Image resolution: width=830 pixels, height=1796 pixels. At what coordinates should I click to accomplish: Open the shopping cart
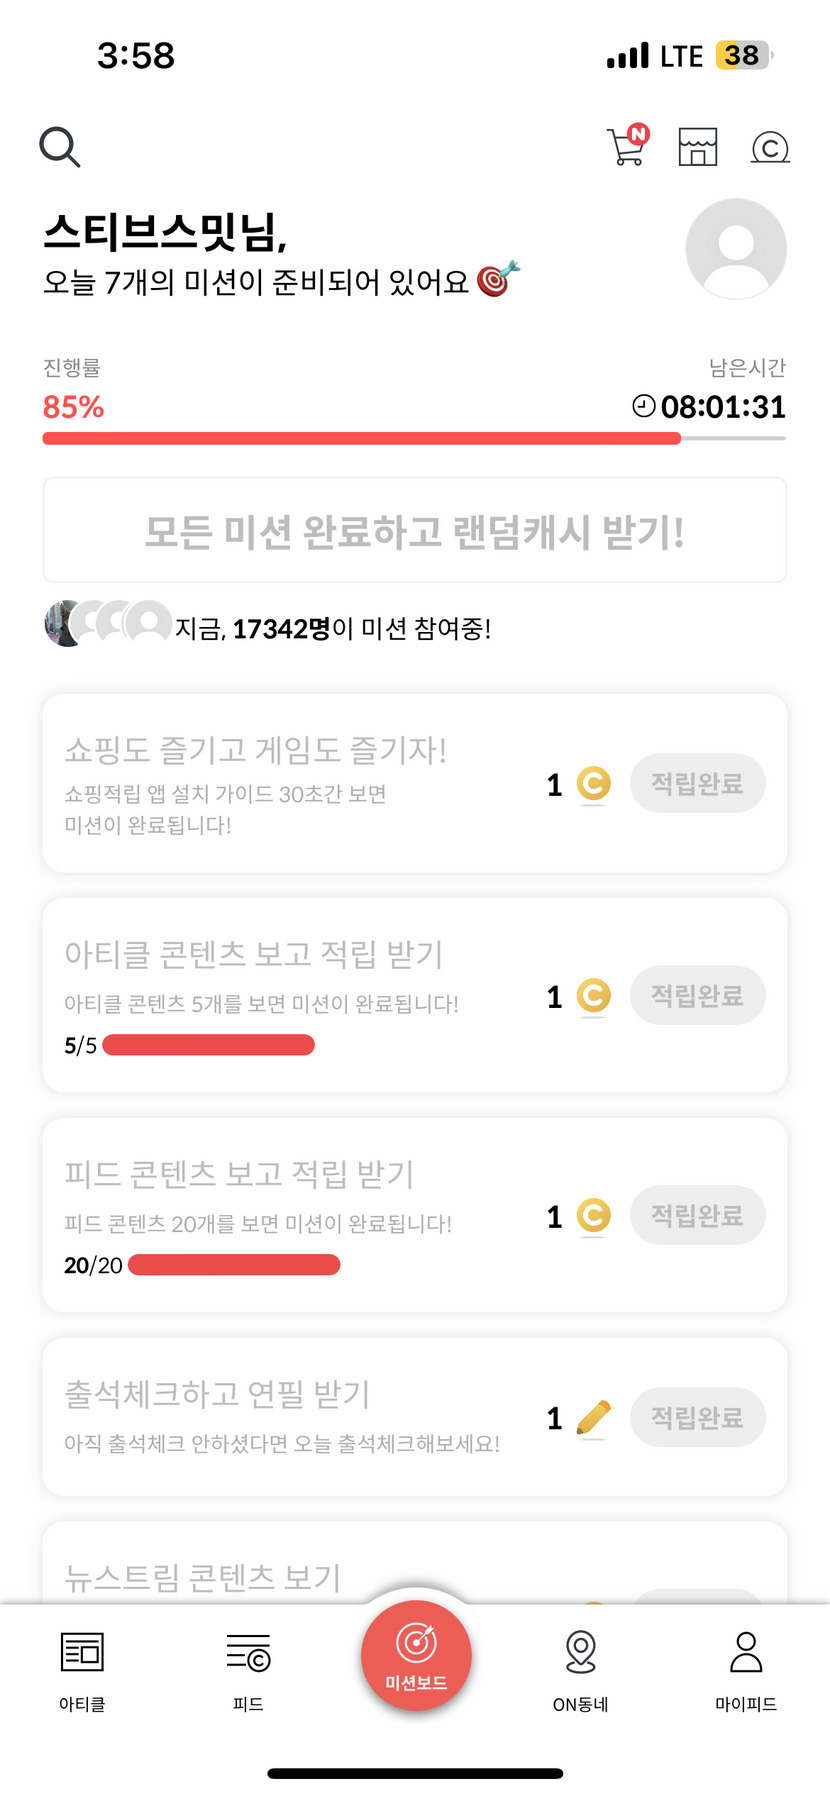point(627,146)
